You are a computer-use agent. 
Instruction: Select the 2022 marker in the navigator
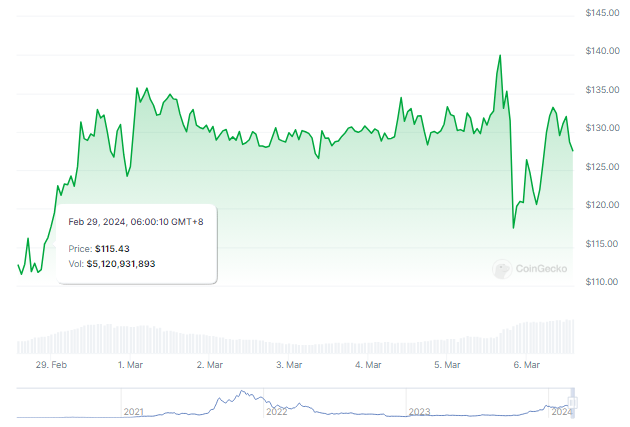point(277,411)
